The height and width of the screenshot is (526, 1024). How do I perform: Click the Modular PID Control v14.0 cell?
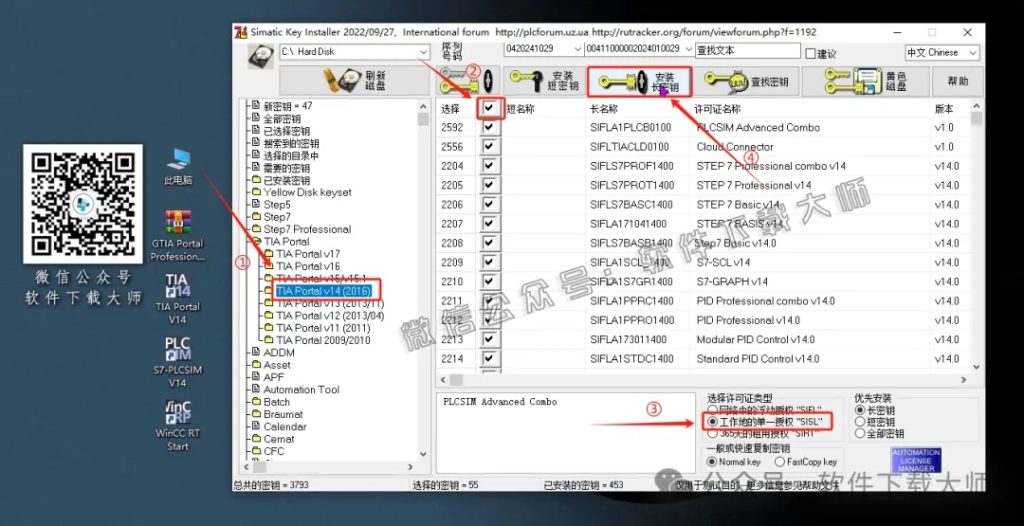[755, 340]
